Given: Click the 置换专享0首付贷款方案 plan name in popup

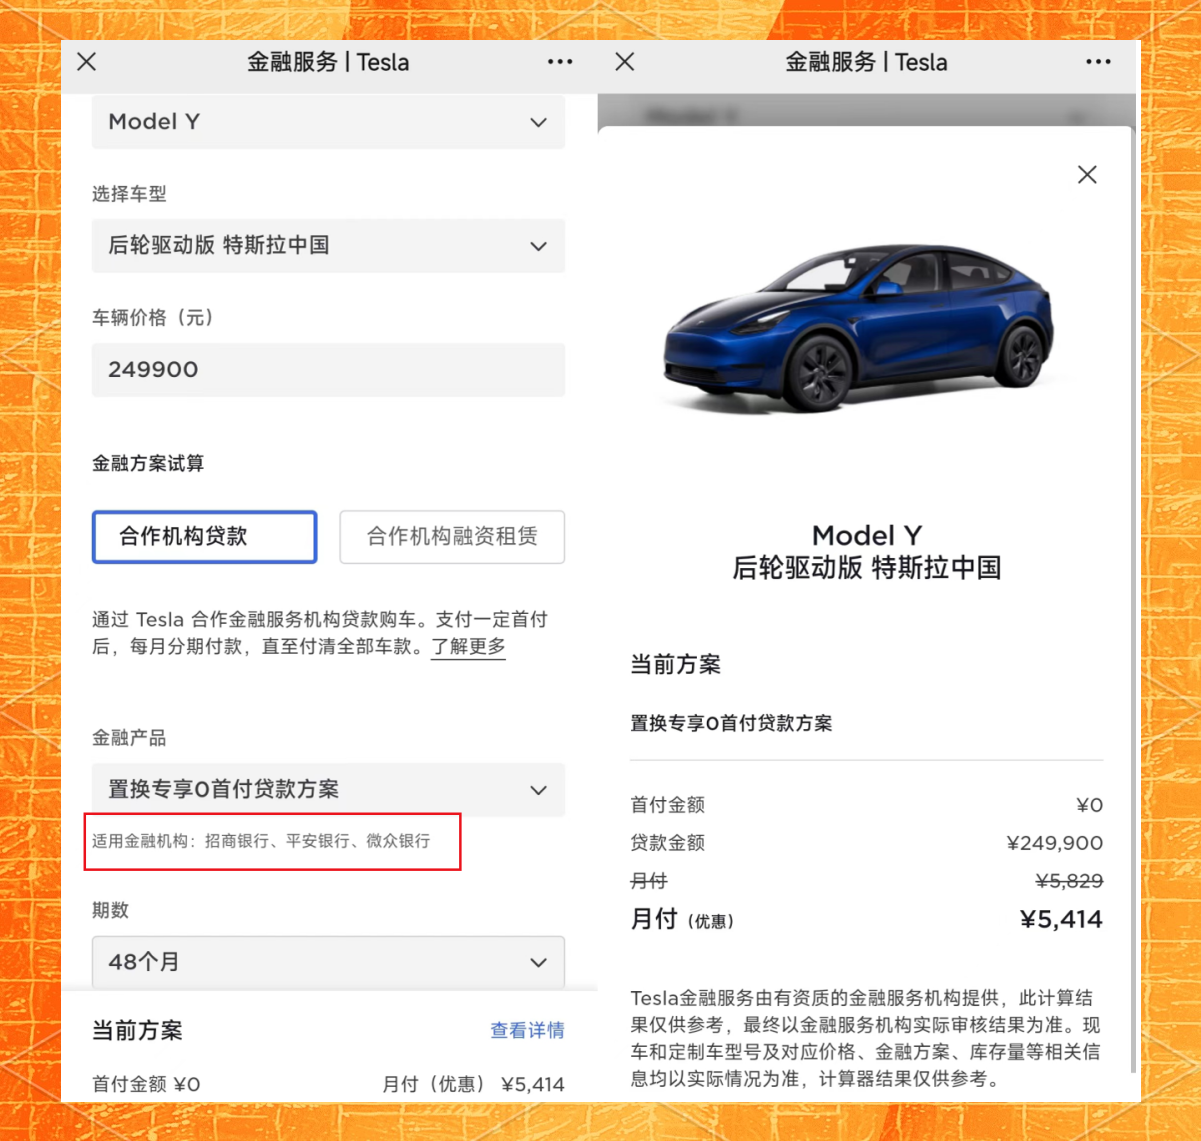Looking at the screenshot, I should [x=731, y=723].
